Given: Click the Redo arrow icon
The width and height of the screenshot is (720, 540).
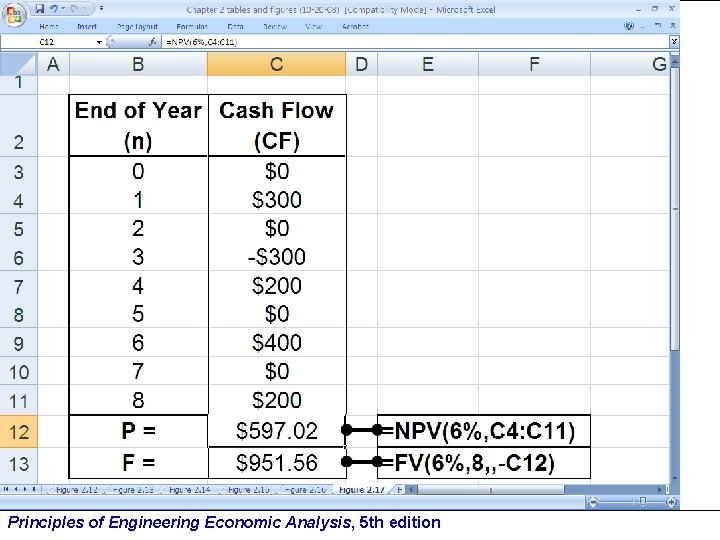Looking at the screenshot, I should tap(75, 9).
